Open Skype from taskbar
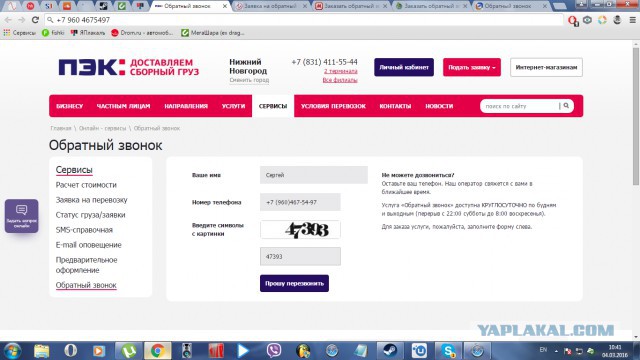This screenshot has height=360, width=640. 448,351
